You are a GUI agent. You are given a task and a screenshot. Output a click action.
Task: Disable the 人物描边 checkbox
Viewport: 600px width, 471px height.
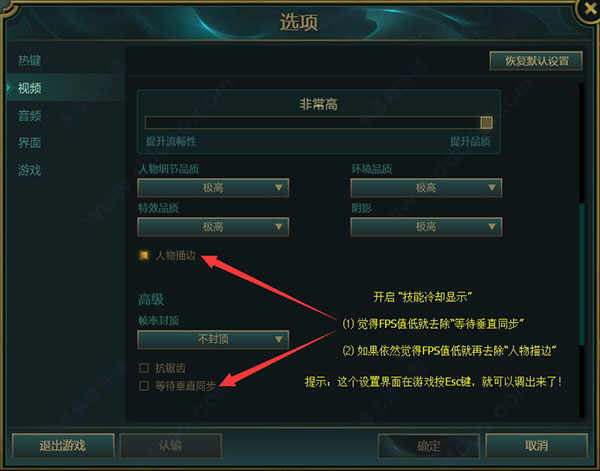tap(144, 255)
